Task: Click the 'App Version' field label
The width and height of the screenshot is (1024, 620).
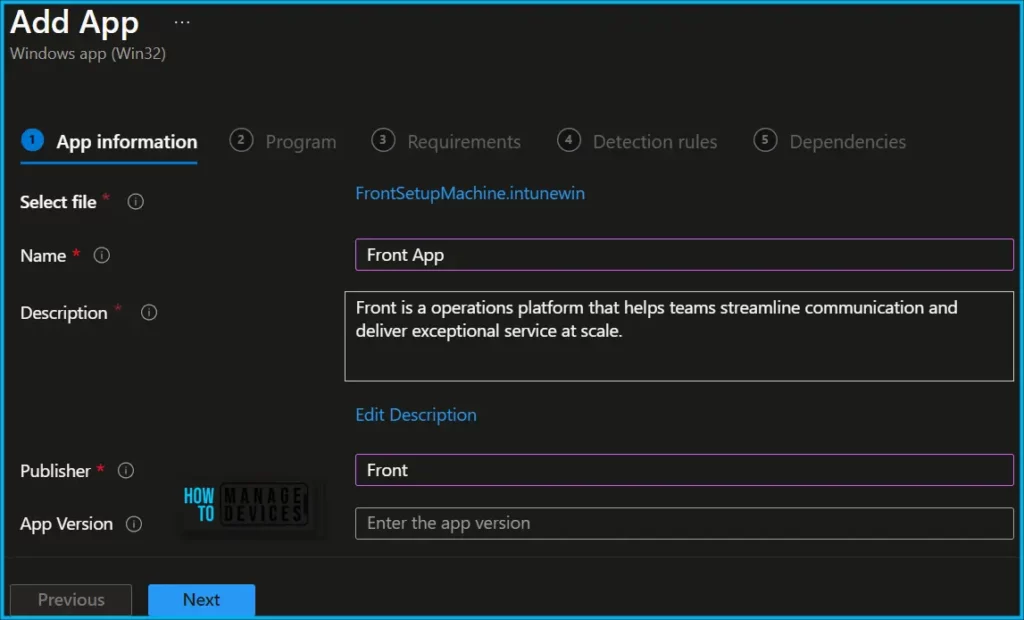Action: (x=67, y=524)
